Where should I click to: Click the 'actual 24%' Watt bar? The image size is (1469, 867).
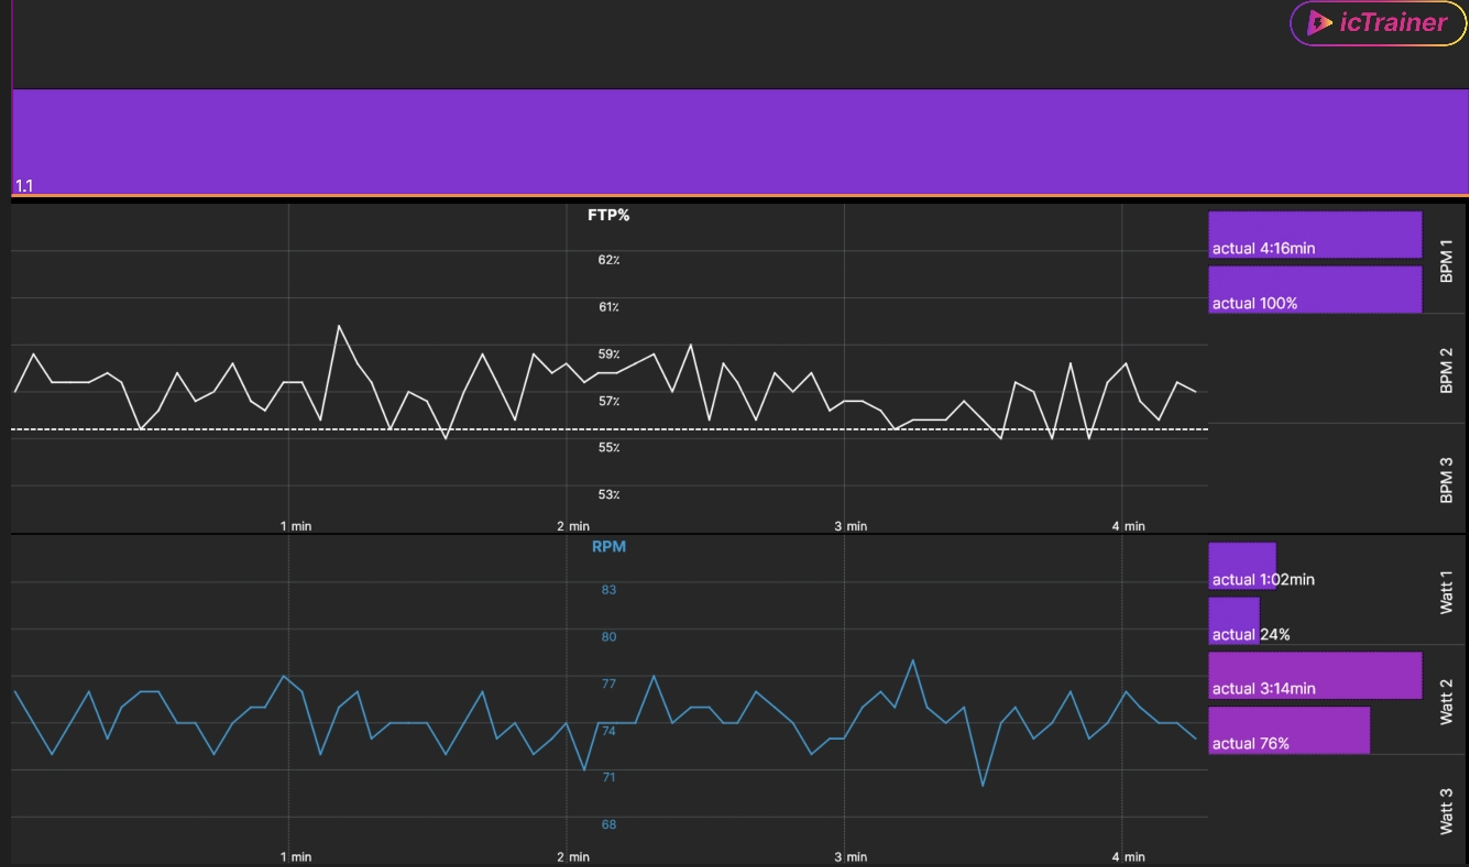pos(1234,621)
